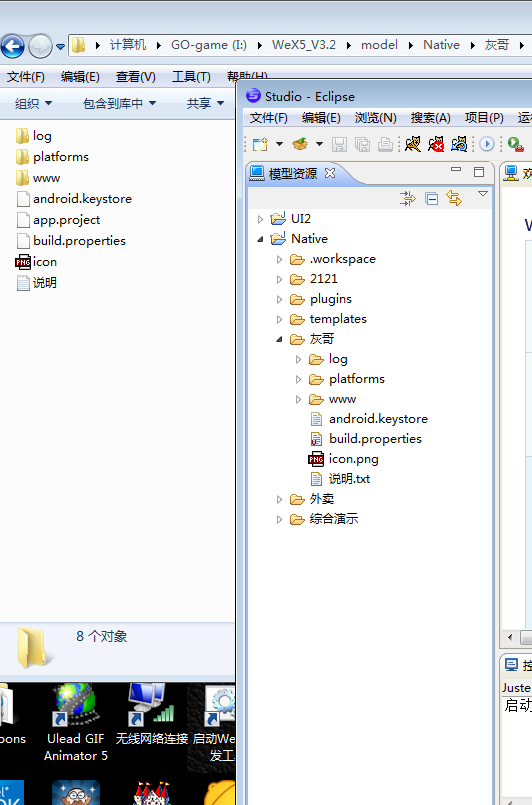Collapse the 灰哥 folder node

coord(279,339)
